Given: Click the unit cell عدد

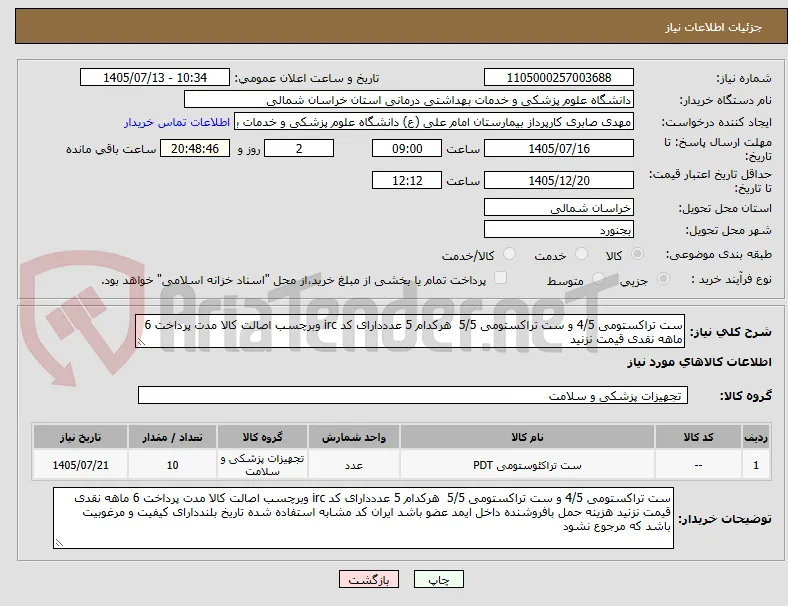Looking at the screenshot, I should click(x=354, y=465).
